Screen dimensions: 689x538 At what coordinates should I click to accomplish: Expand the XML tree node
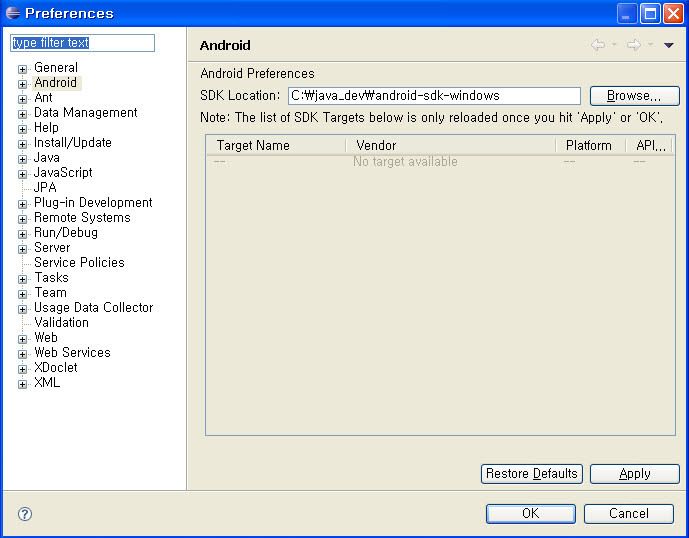pyautogui.click(x=22, y=384)
